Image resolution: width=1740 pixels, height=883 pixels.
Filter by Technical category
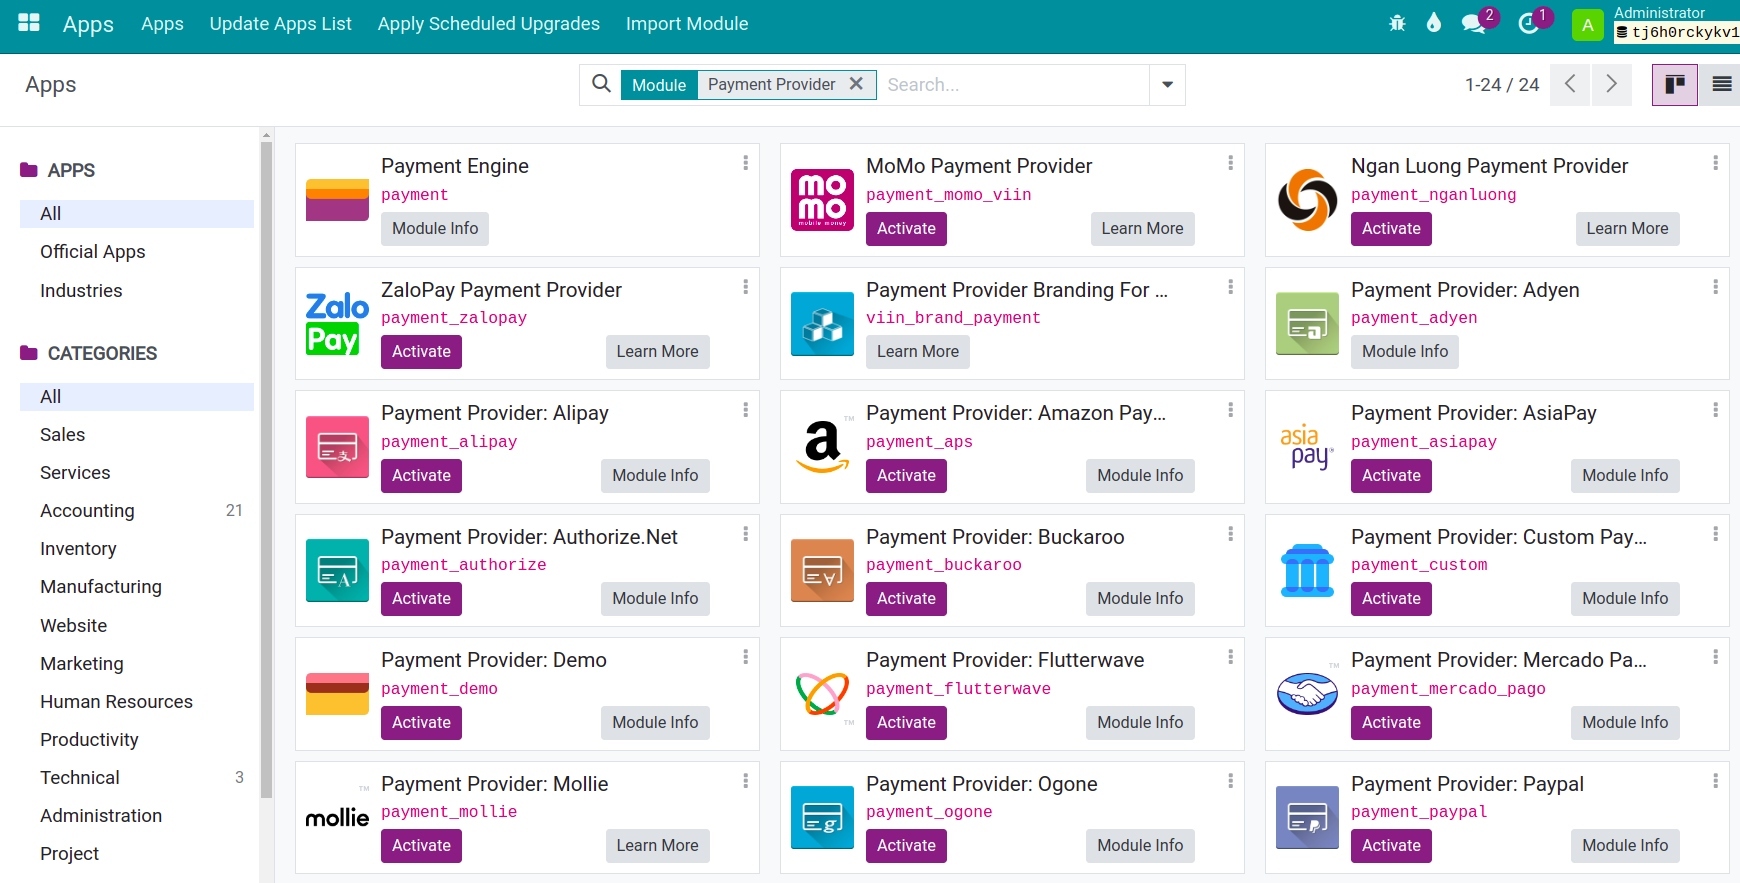pyautogui.click(x=137, y=778)
